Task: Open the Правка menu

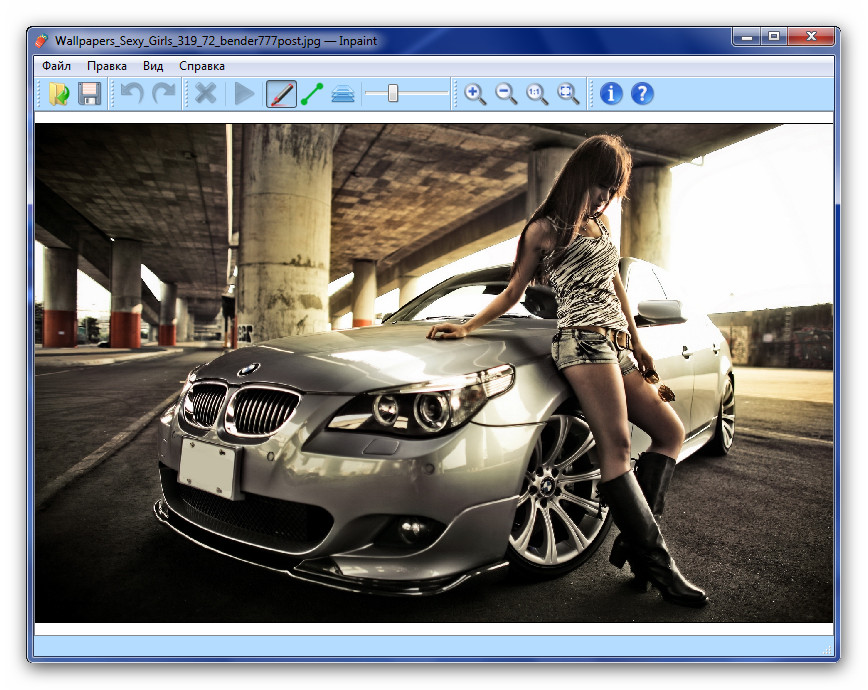Action: coord(107,66)
